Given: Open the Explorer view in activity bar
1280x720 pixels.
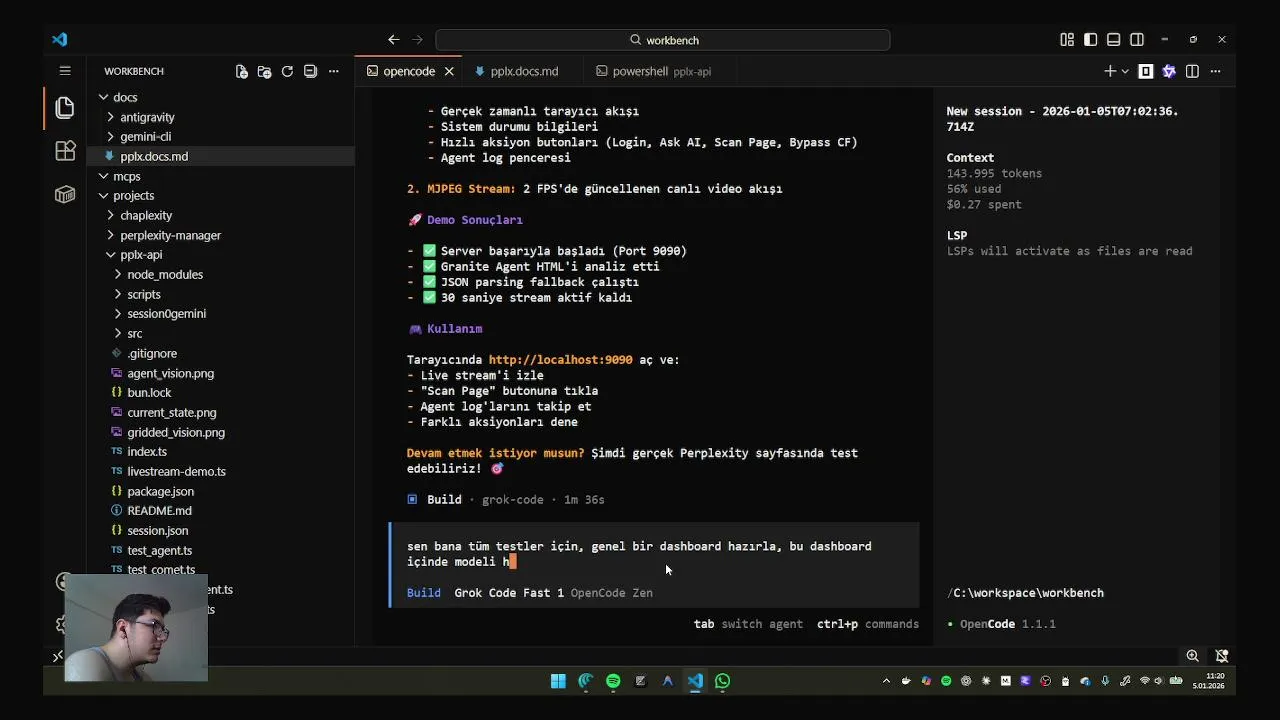Looking at the screenshot, I should (x=65, y=107).
